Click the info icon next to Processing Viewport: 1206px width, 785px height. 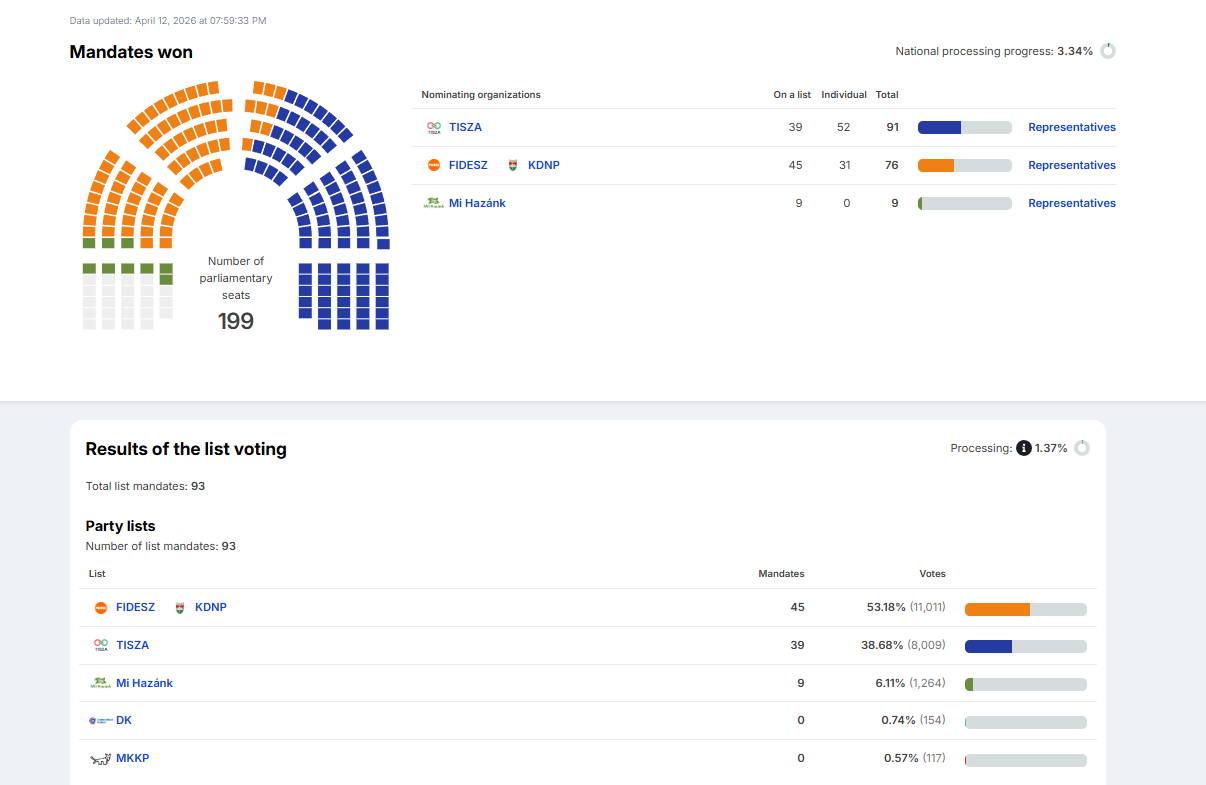pyautogui.click(x=1024, y=448)
